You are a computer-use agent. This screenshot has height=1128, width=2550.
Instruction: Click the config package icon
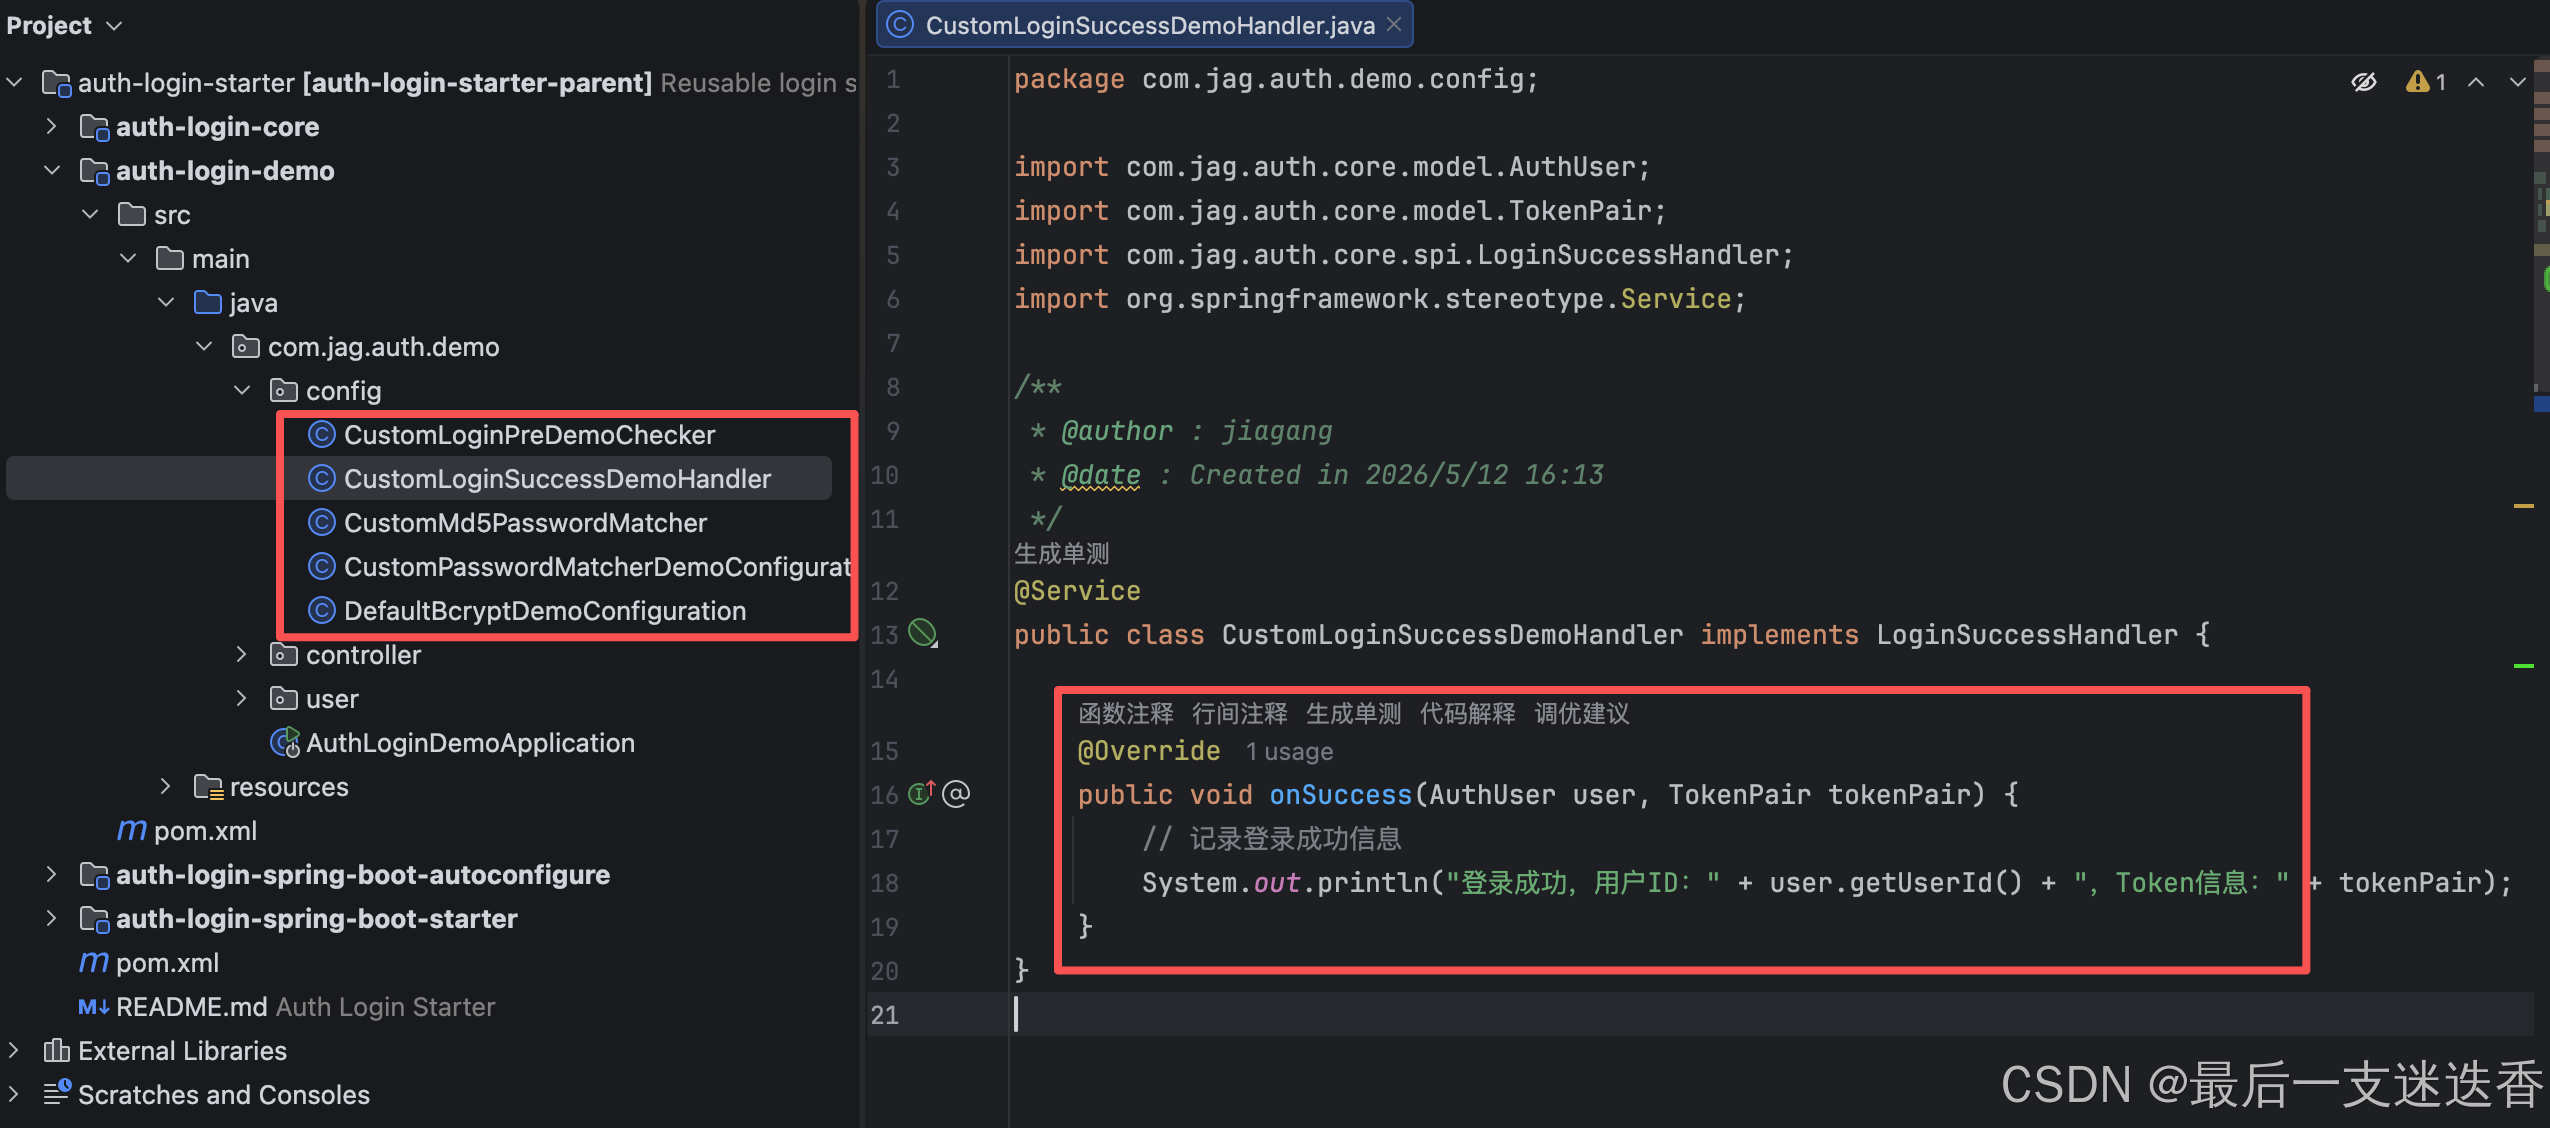284,391
